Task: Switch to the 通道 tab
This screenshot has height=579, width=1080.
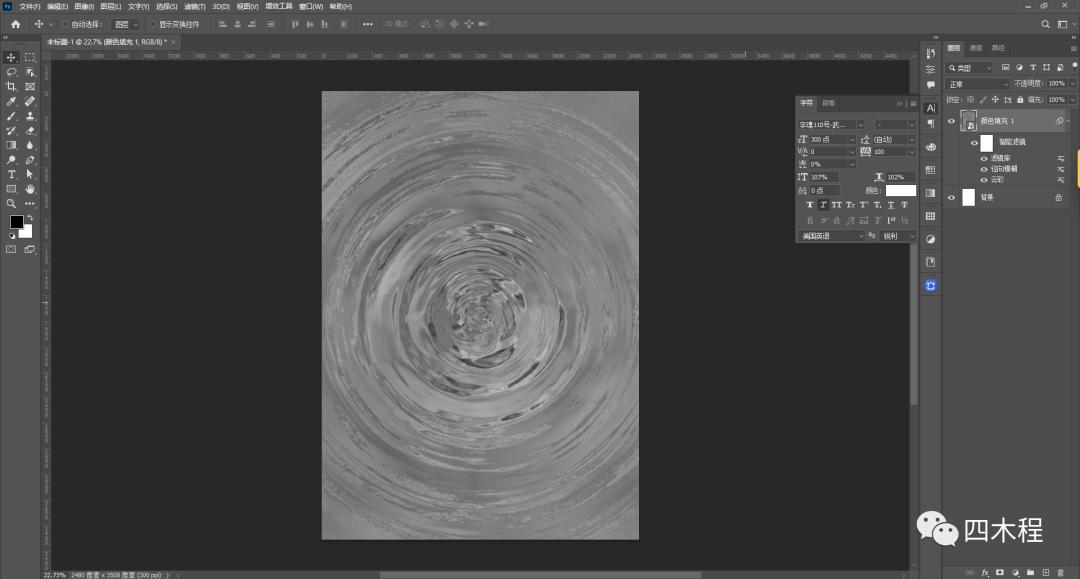Action: (975, 47)
